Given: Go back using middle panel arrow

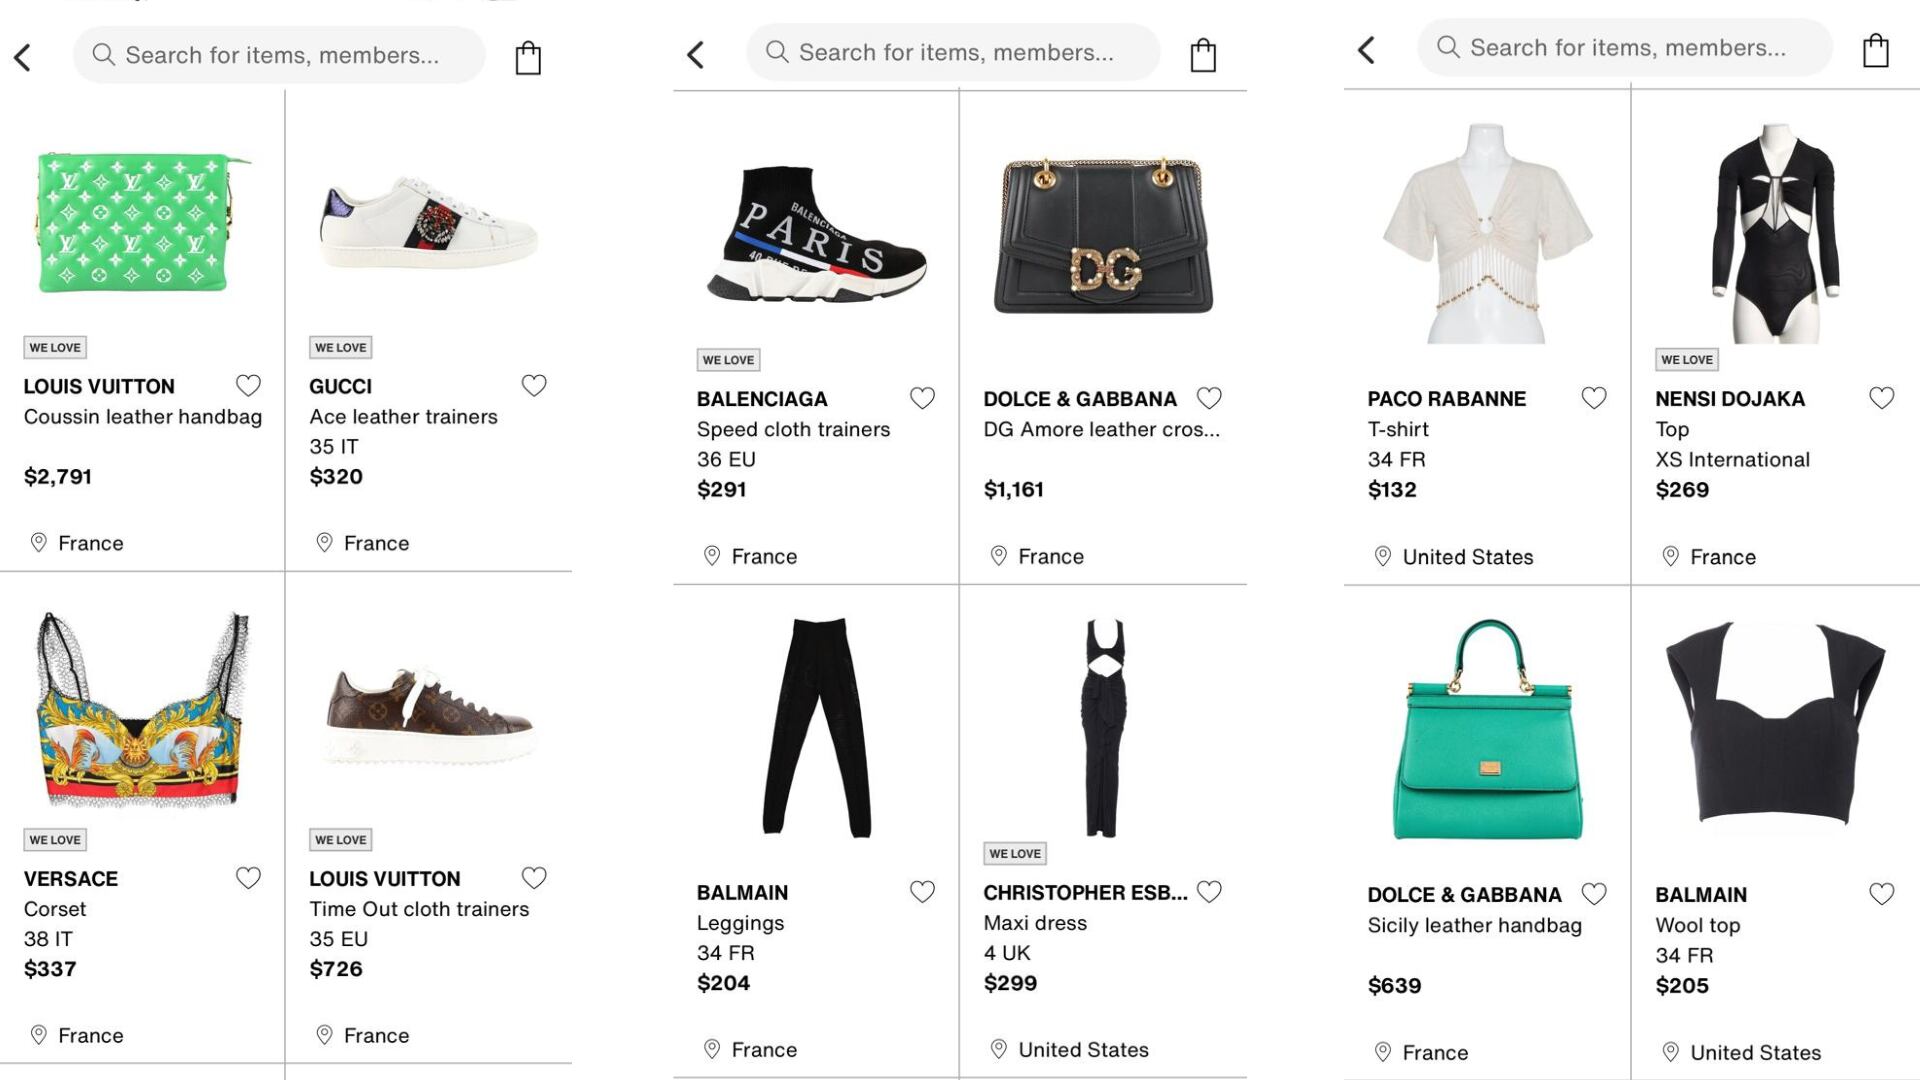Looking at the screenshot, I should tap(696, 54).
